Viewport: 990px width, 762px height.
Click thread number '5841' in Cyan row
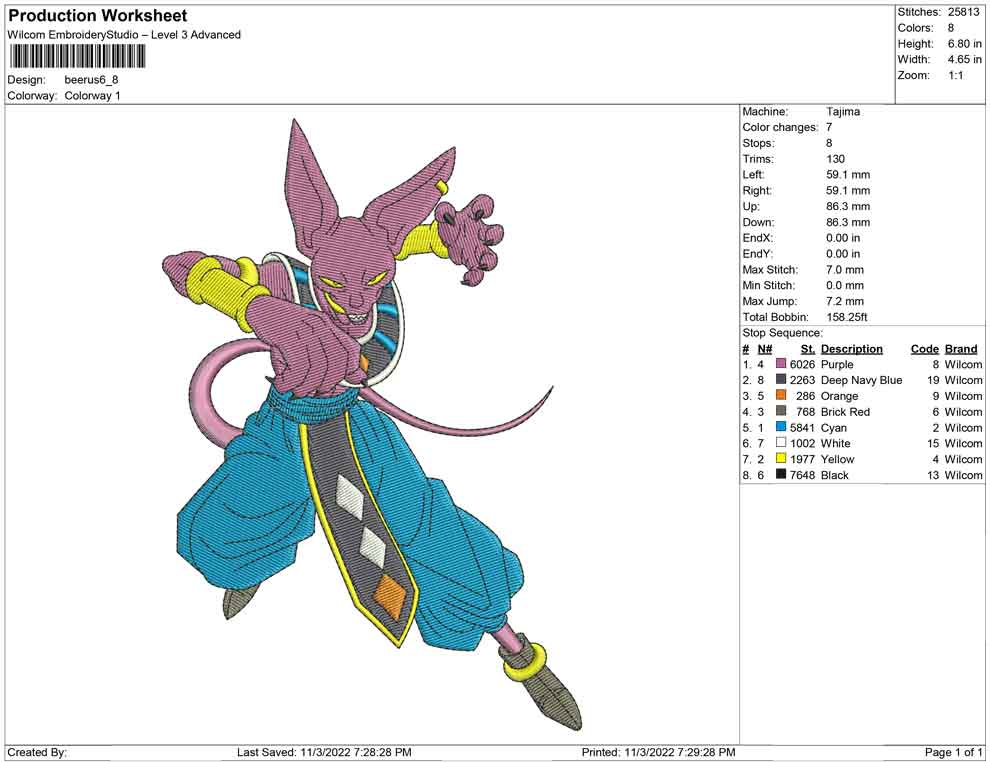[802, 427]
